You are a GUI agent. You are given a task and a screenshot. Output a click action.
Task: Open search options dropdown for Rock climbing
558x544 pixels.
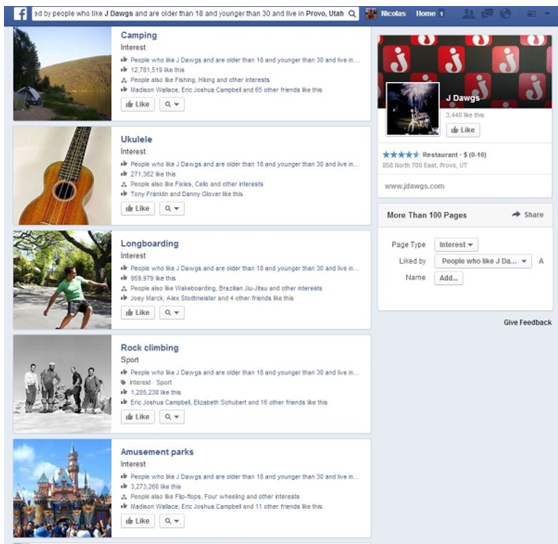click(172, 417)
